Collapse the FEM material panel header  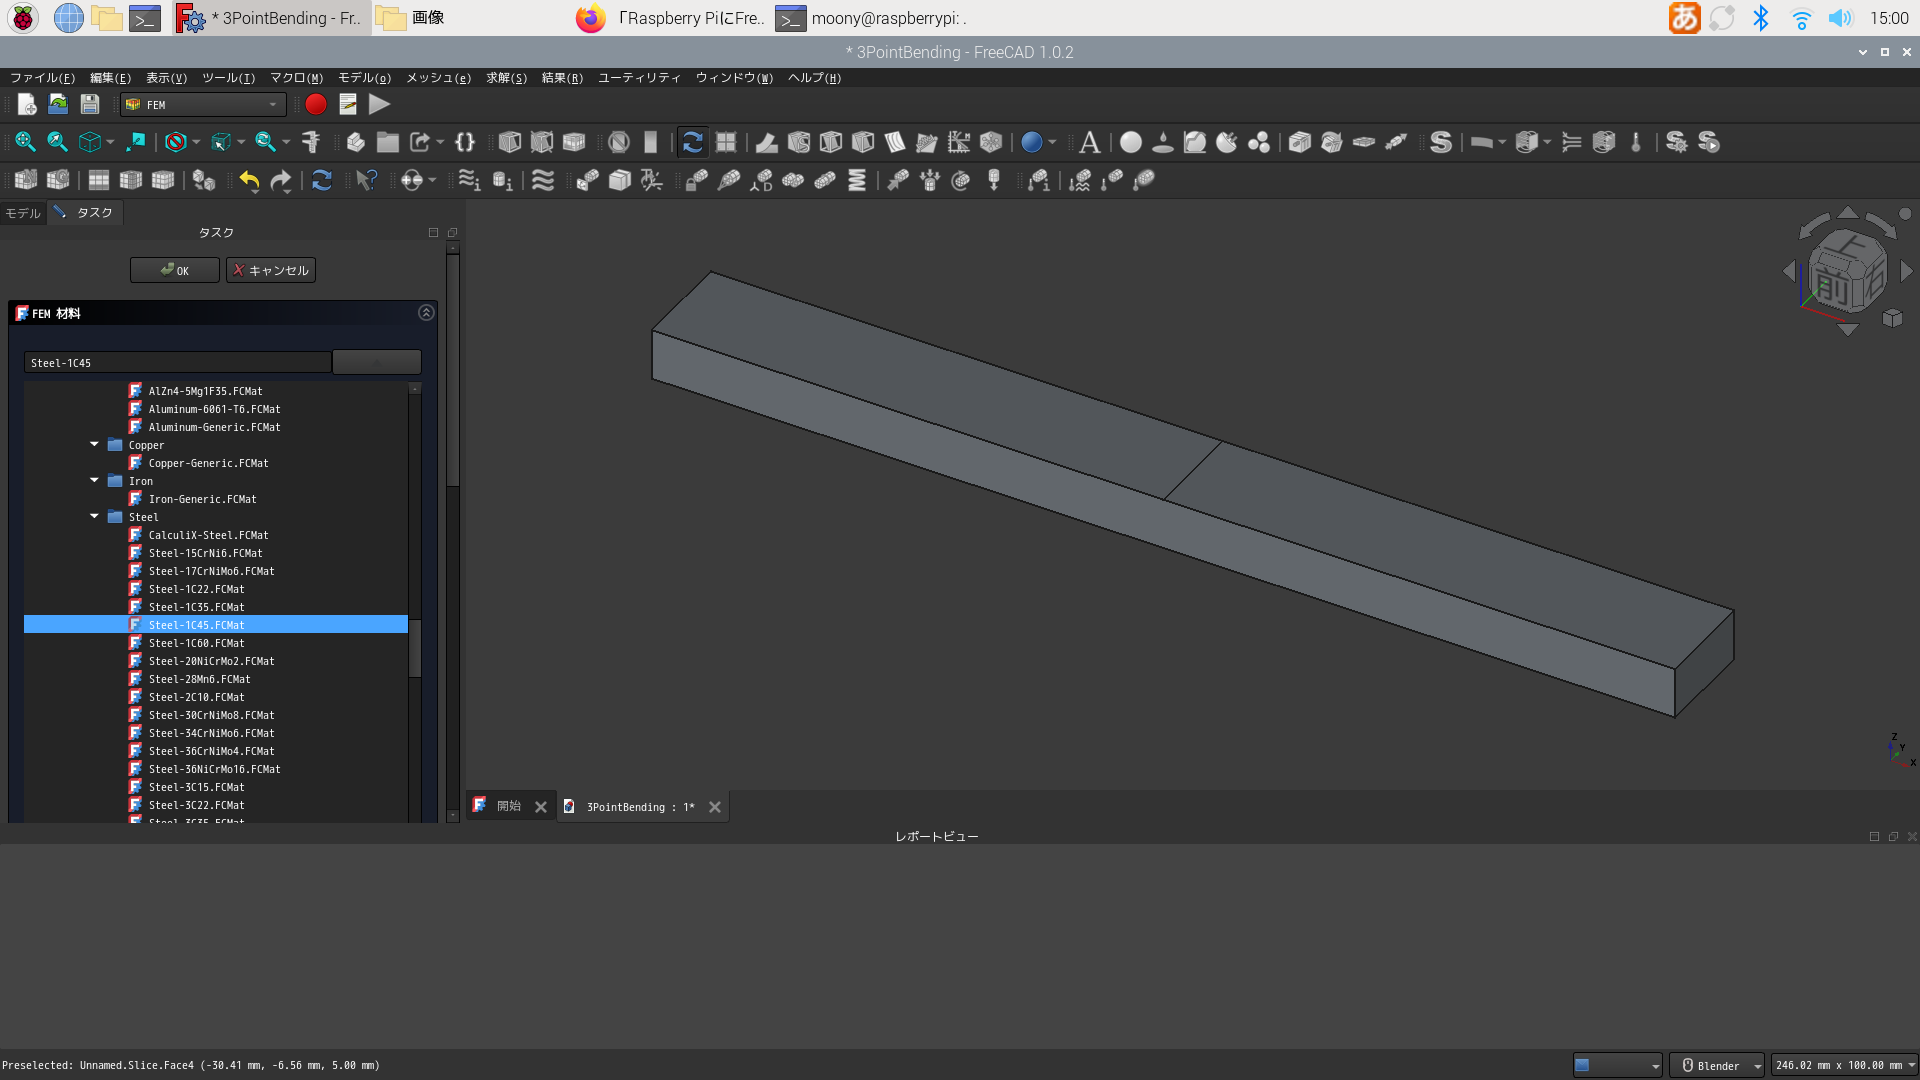pos(426,313)
